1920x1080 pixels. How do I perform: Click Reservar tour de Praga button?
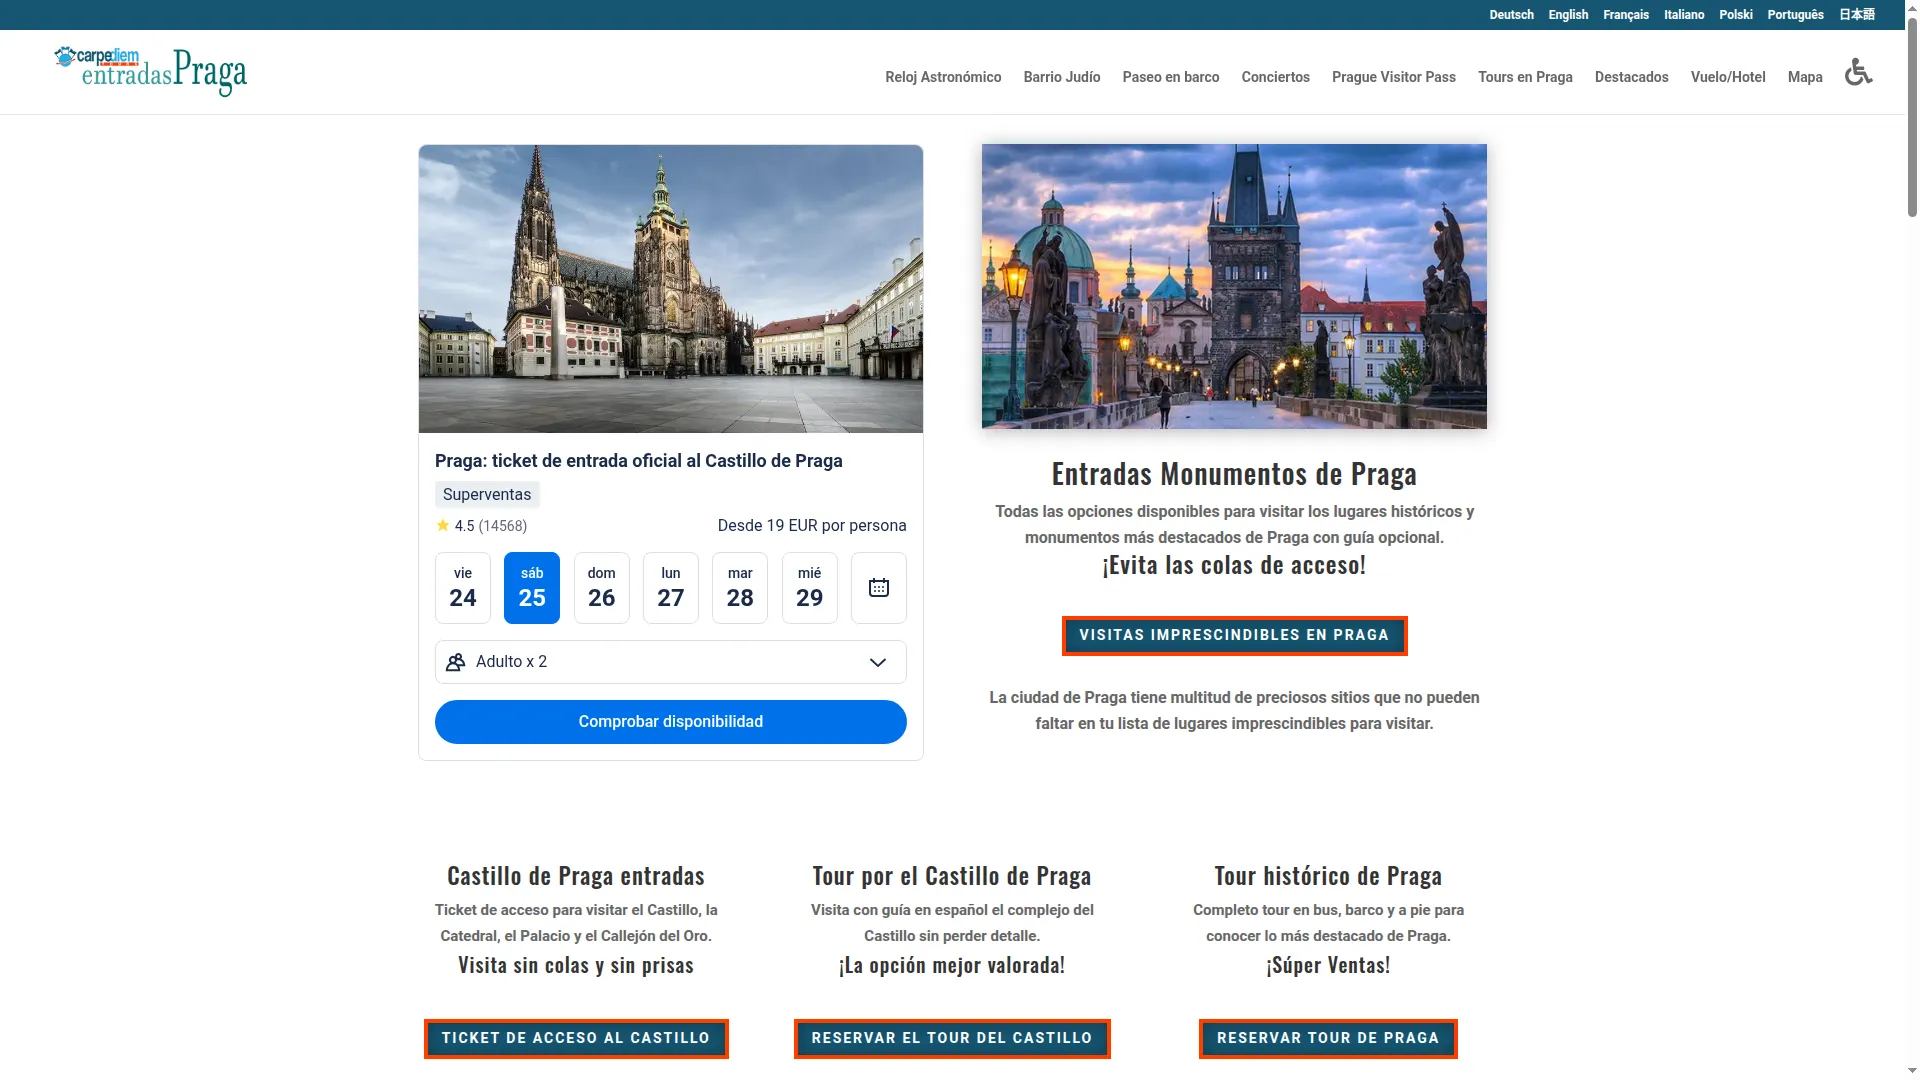(x=1328, y=1039)
